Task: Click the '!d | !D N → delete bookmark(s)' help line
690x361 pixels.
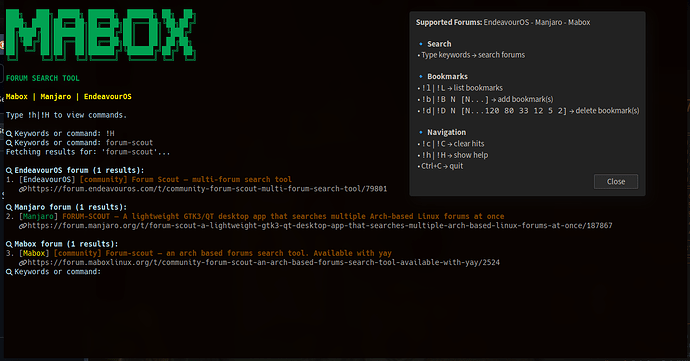Action: (529, 111)
